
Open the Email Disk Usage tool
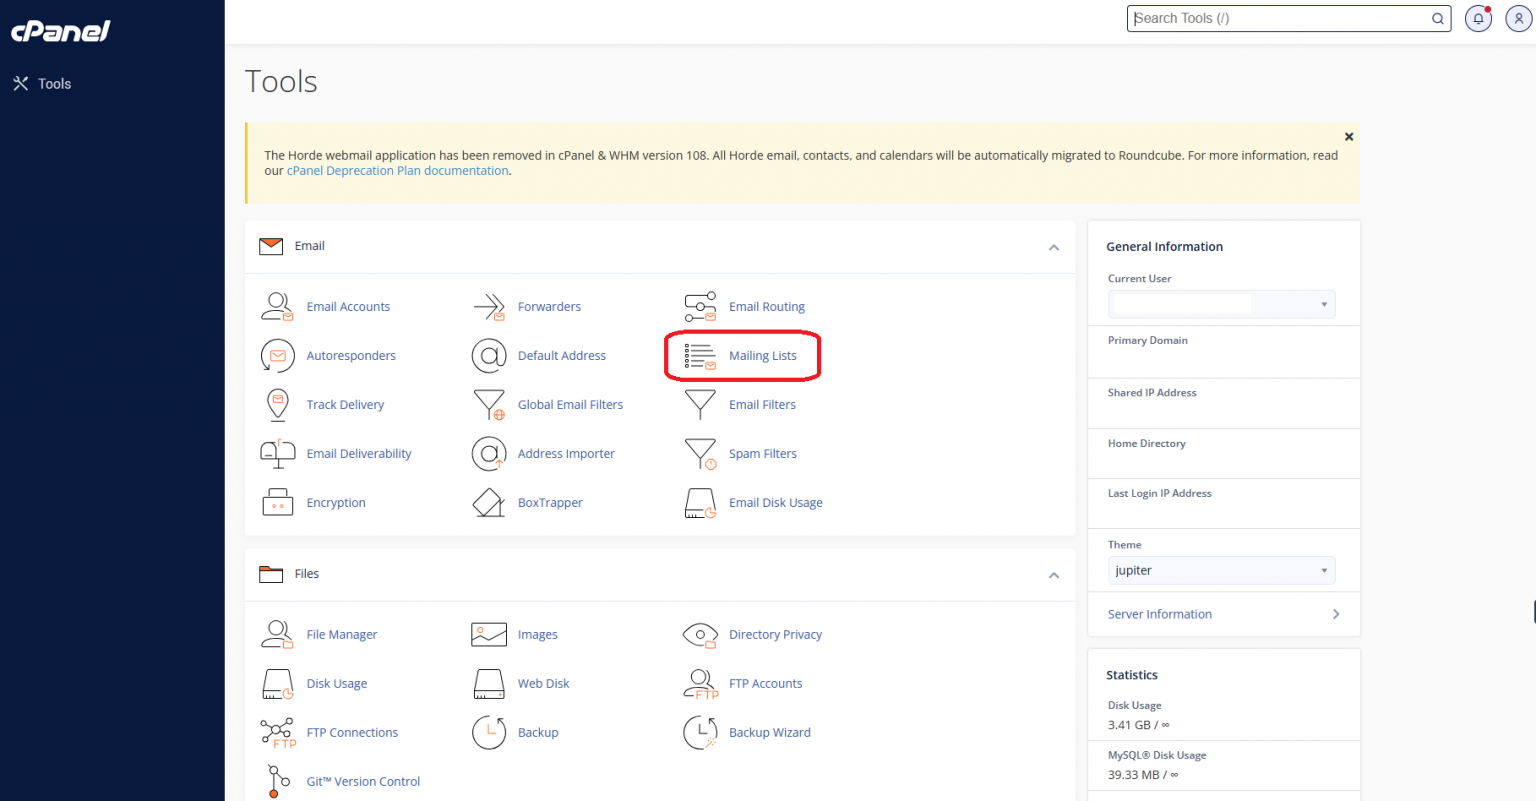click(776, 502)
